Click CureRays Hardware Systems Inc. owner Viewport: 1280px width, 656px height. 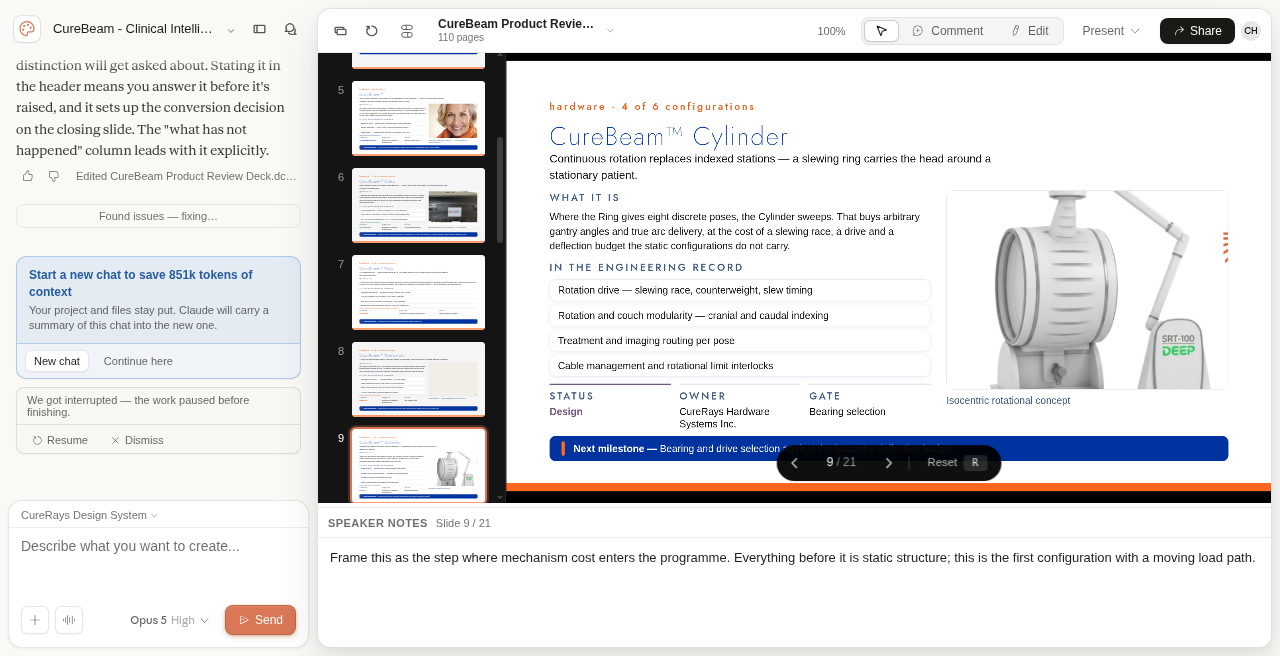724,418
